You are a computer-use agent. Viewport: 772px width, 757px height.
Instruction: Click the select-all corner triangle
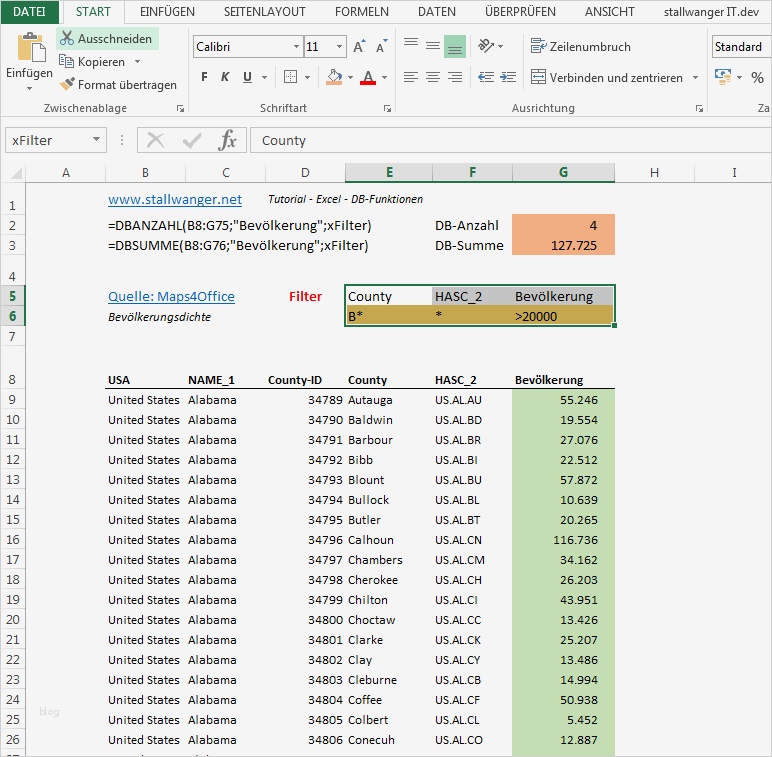pyautogui.click(x=16, y=173)
